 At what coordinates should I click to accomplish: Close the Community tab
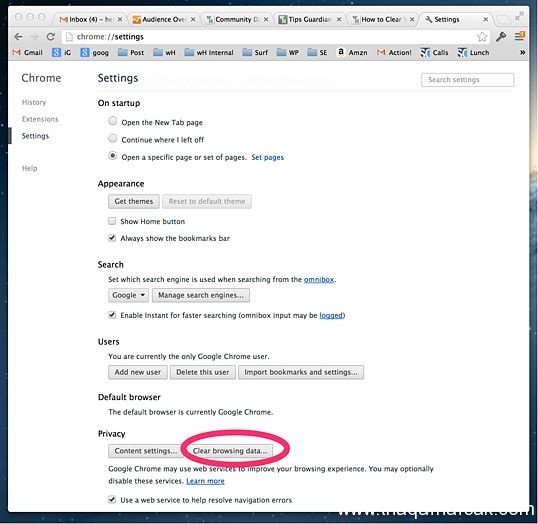click(266, 20)
